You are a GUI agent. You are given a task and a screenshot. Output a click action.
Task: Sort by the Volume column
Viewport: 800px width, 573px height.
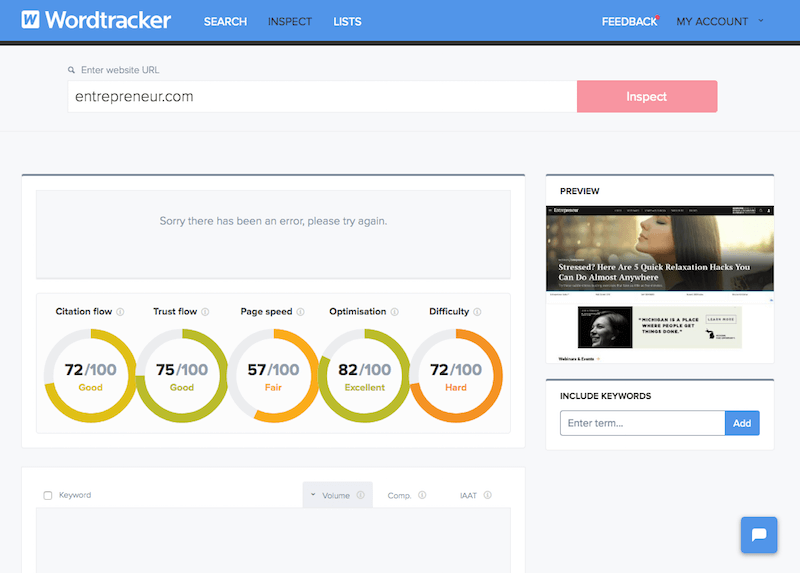[336, 495]
